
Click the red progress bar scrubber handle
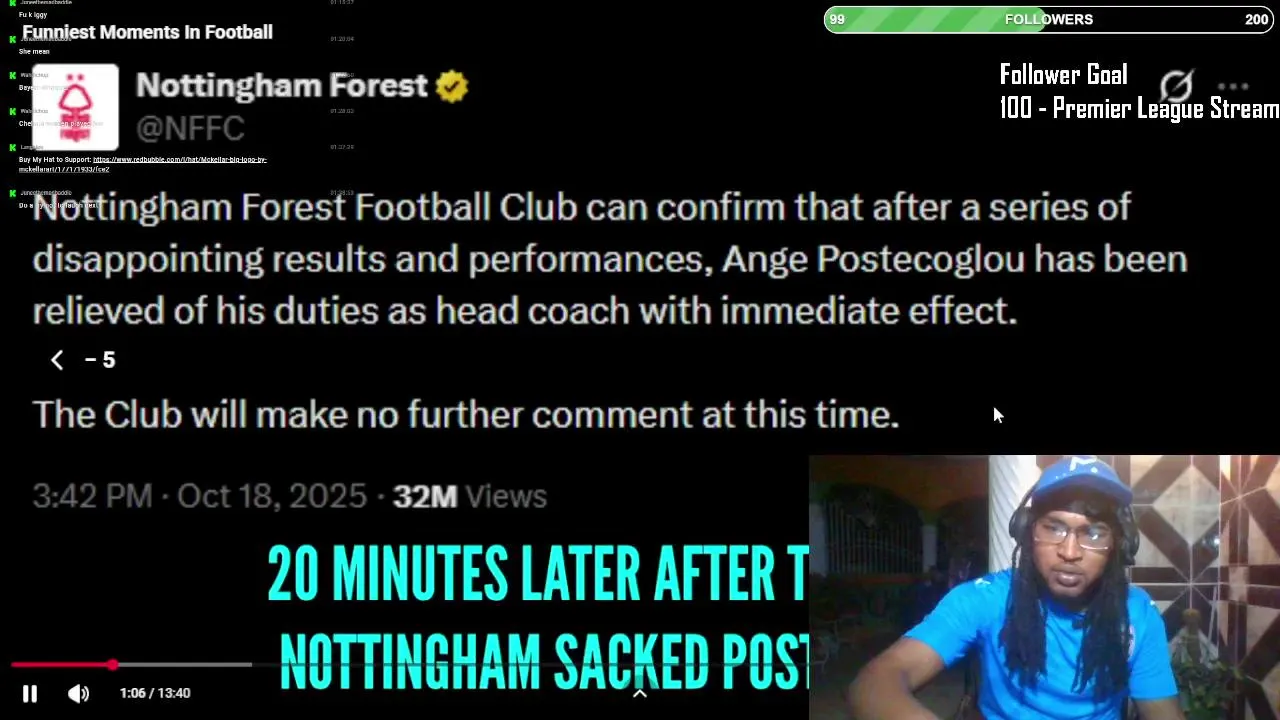[x=113, y=664]
